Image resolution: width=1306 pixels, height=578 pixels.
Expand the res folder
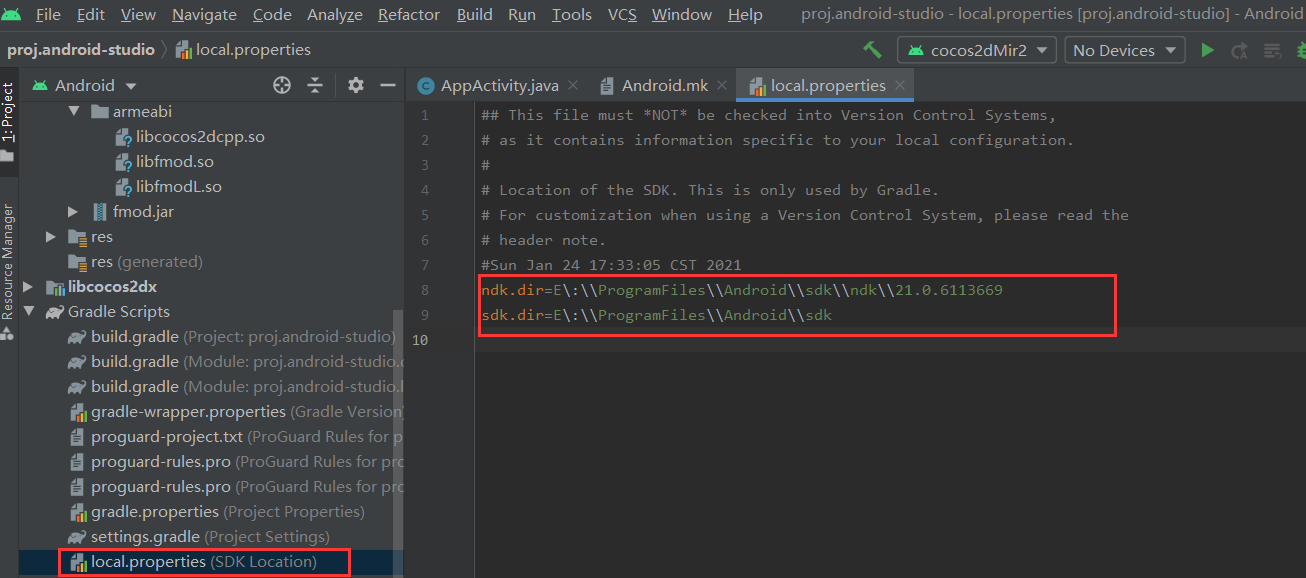pyautogui.click(x=50, y=237)
